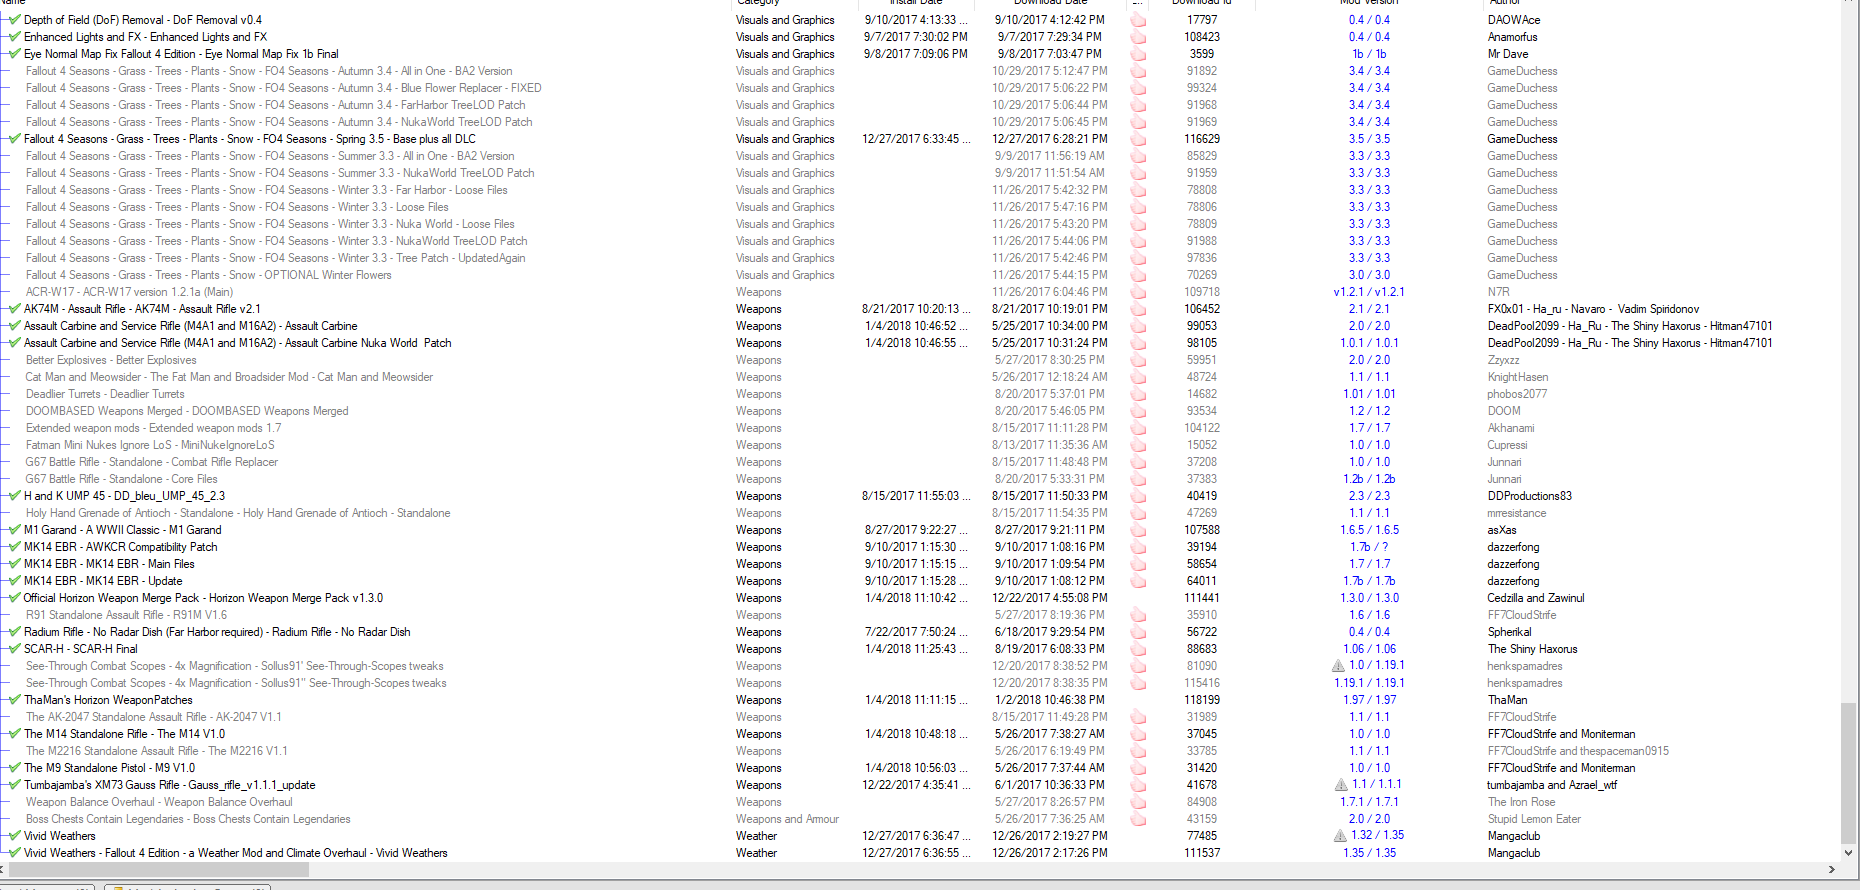
Task: Click the endorse icon on the ACR-W17 row
Action: (1138, 292)
